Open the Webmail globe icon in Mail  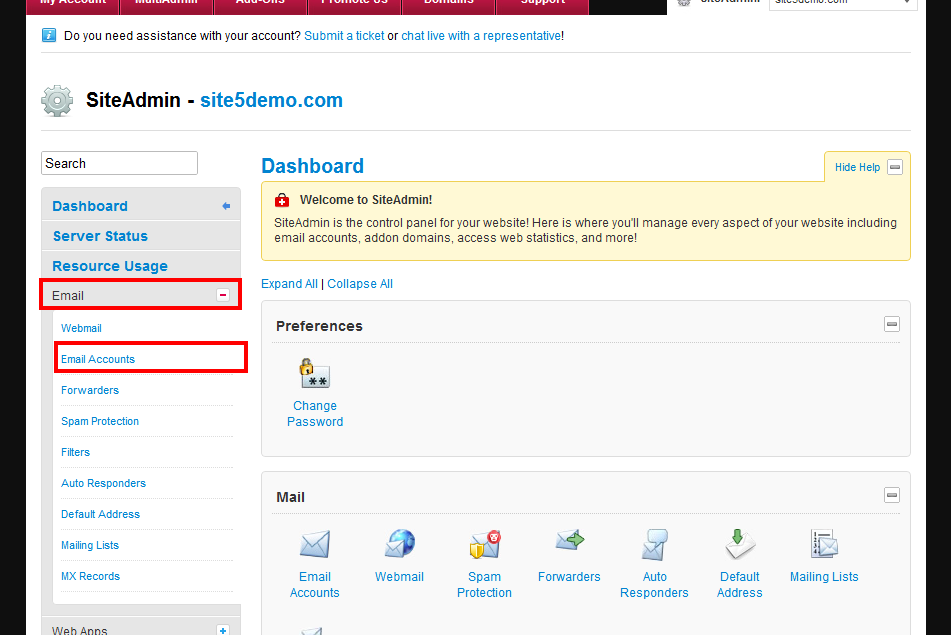pos(400,543)
